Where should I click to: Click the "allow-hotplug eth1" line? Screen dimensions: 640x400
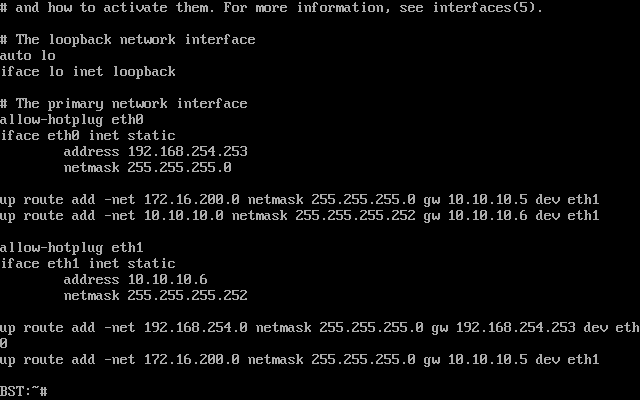(72, 248)
